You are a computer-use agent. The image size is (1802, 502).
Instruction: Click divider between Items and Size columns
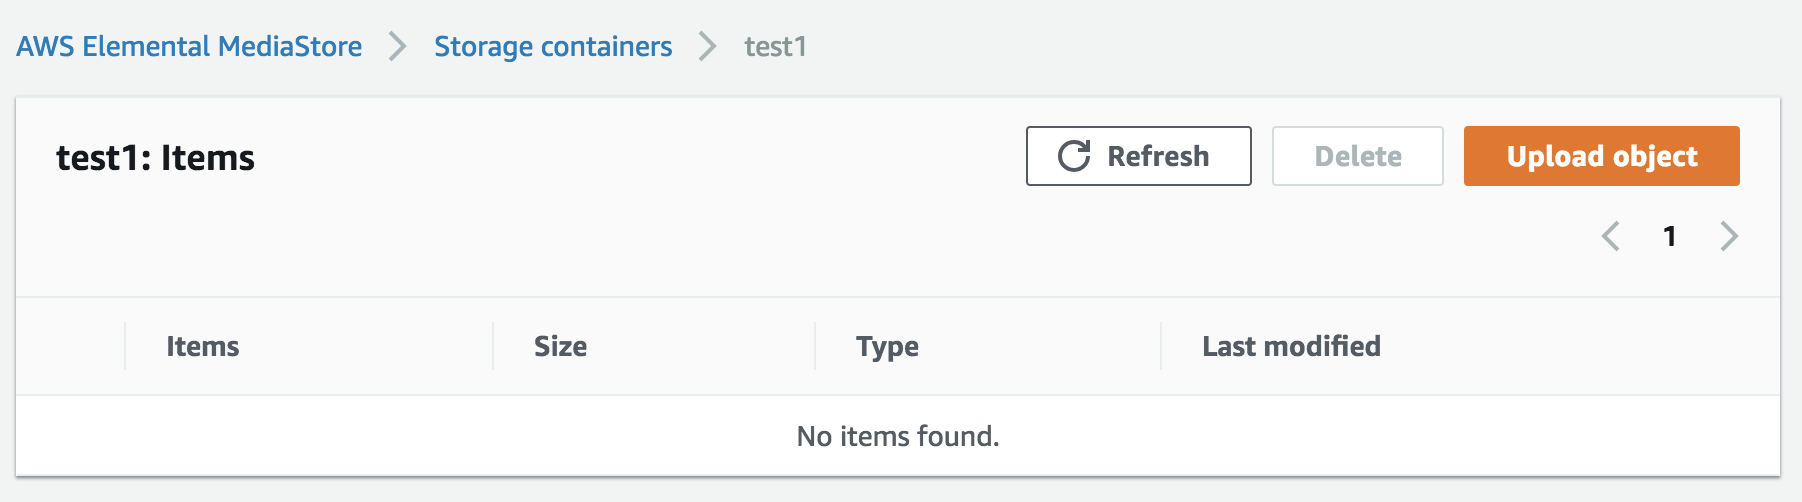click(493, 346)
